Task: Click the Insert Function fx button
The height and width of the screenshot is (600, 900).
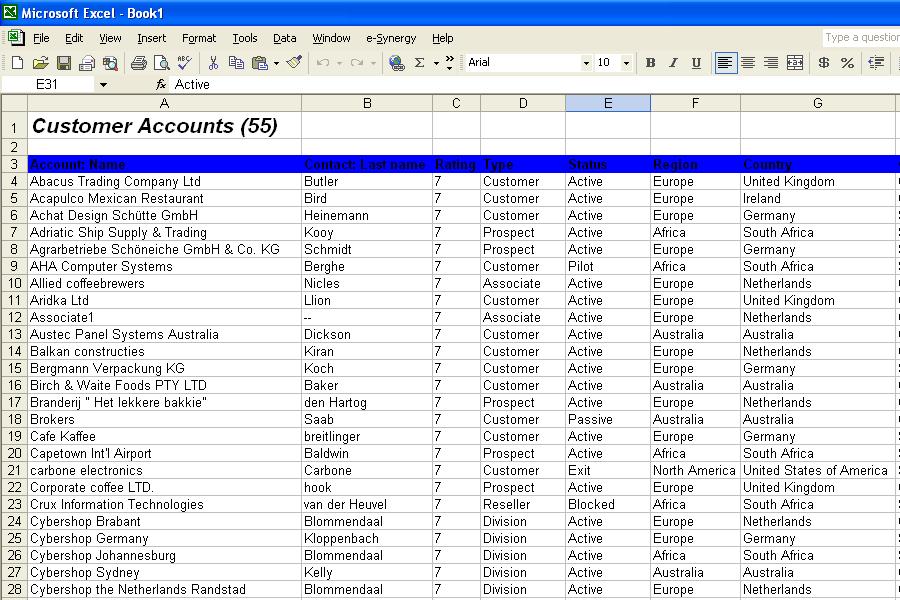Action: (162, 84)
